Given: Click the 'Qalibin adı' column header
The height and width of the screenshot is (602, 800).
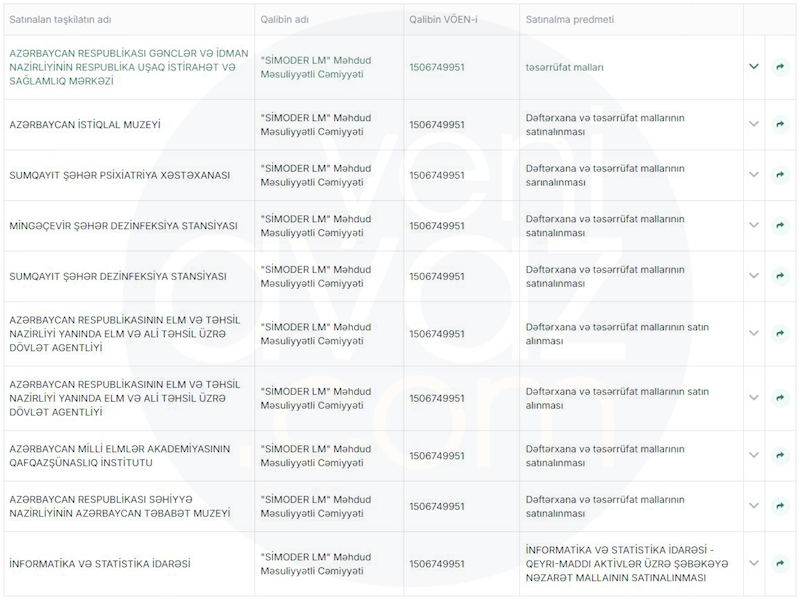Looking at the screenshot, I should tap(284, 19).
